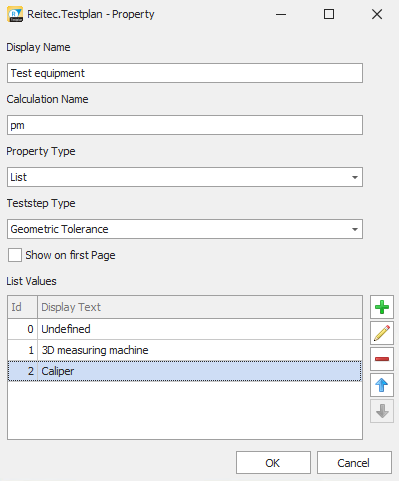Move Caliper entry up with blue arrow
This screenshot has height=481, width=399.
[x=382, y=385]
